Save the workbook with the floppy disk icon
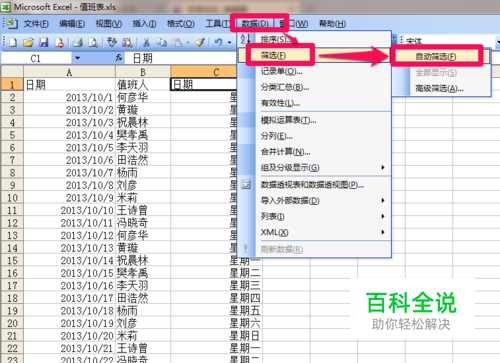Viewport: 500px width, 363px height. [44, 42]
